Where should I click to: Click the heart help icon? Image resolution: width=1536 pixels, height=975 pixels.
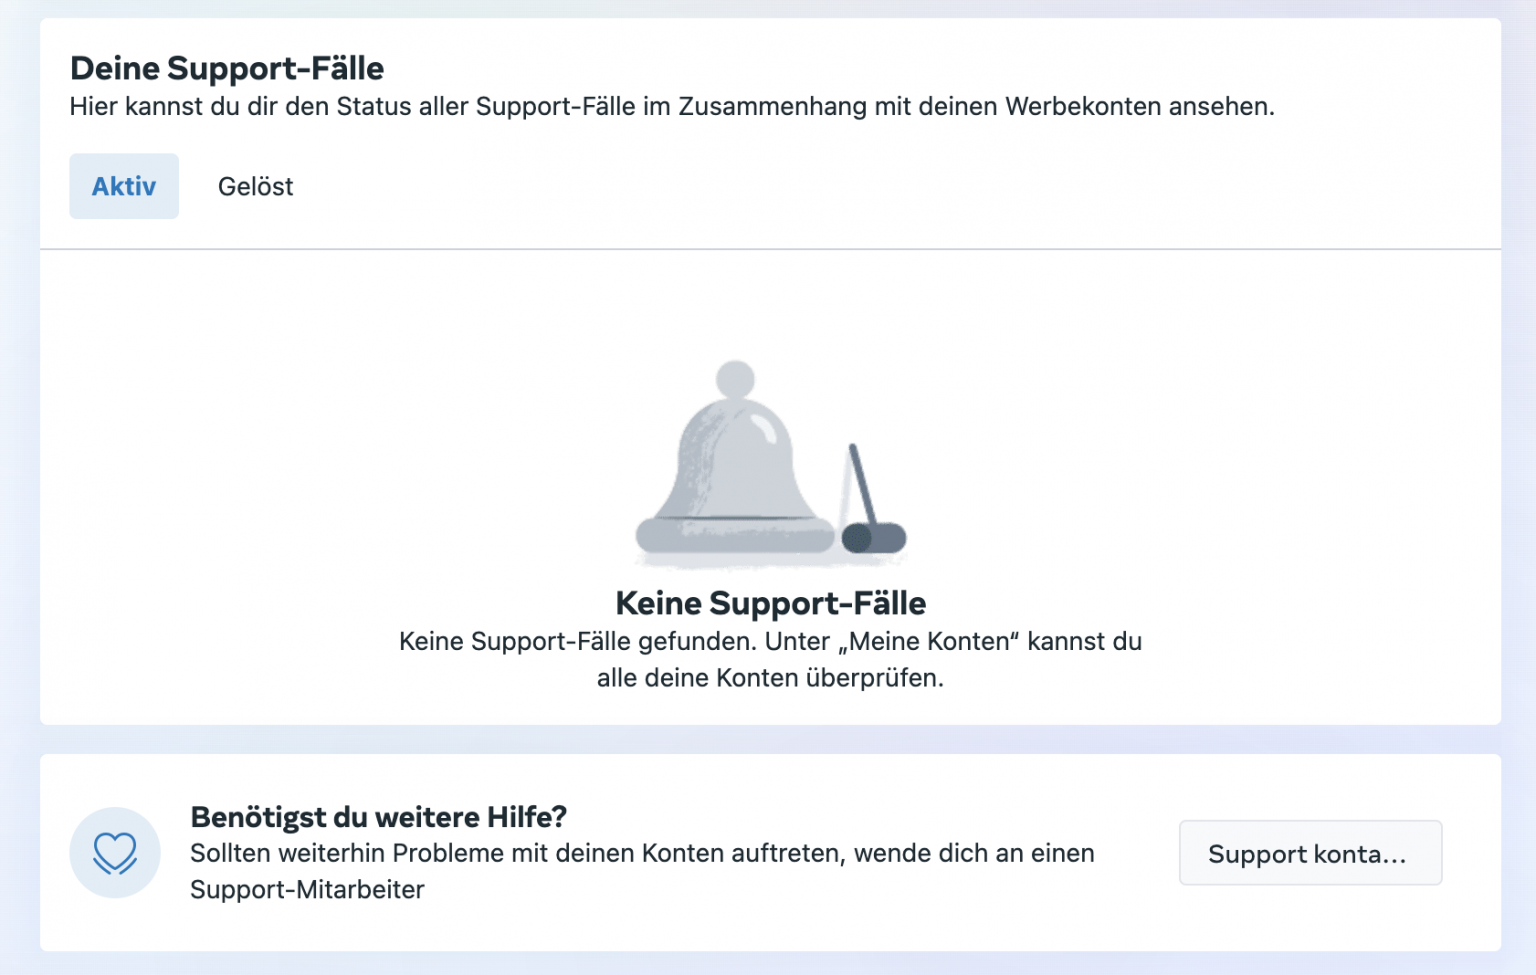click(x=115, y=853)
